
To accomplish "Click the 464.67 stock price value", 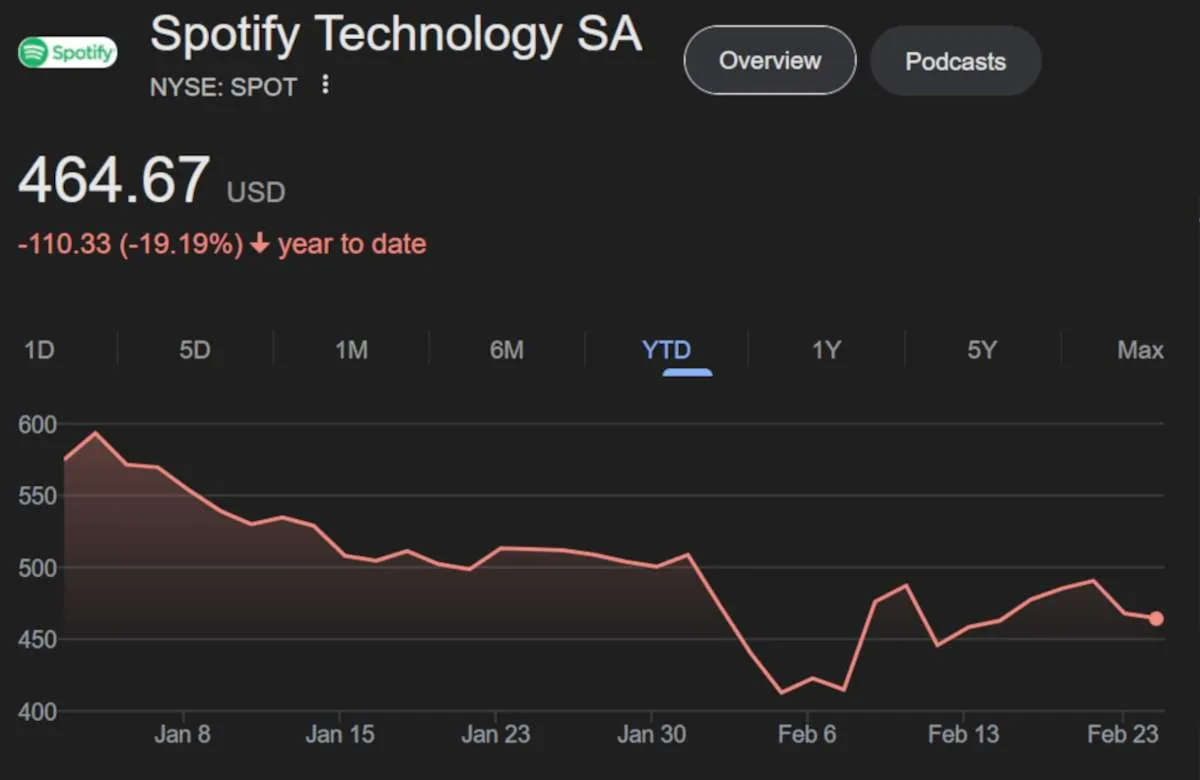I will pos(114,179).
